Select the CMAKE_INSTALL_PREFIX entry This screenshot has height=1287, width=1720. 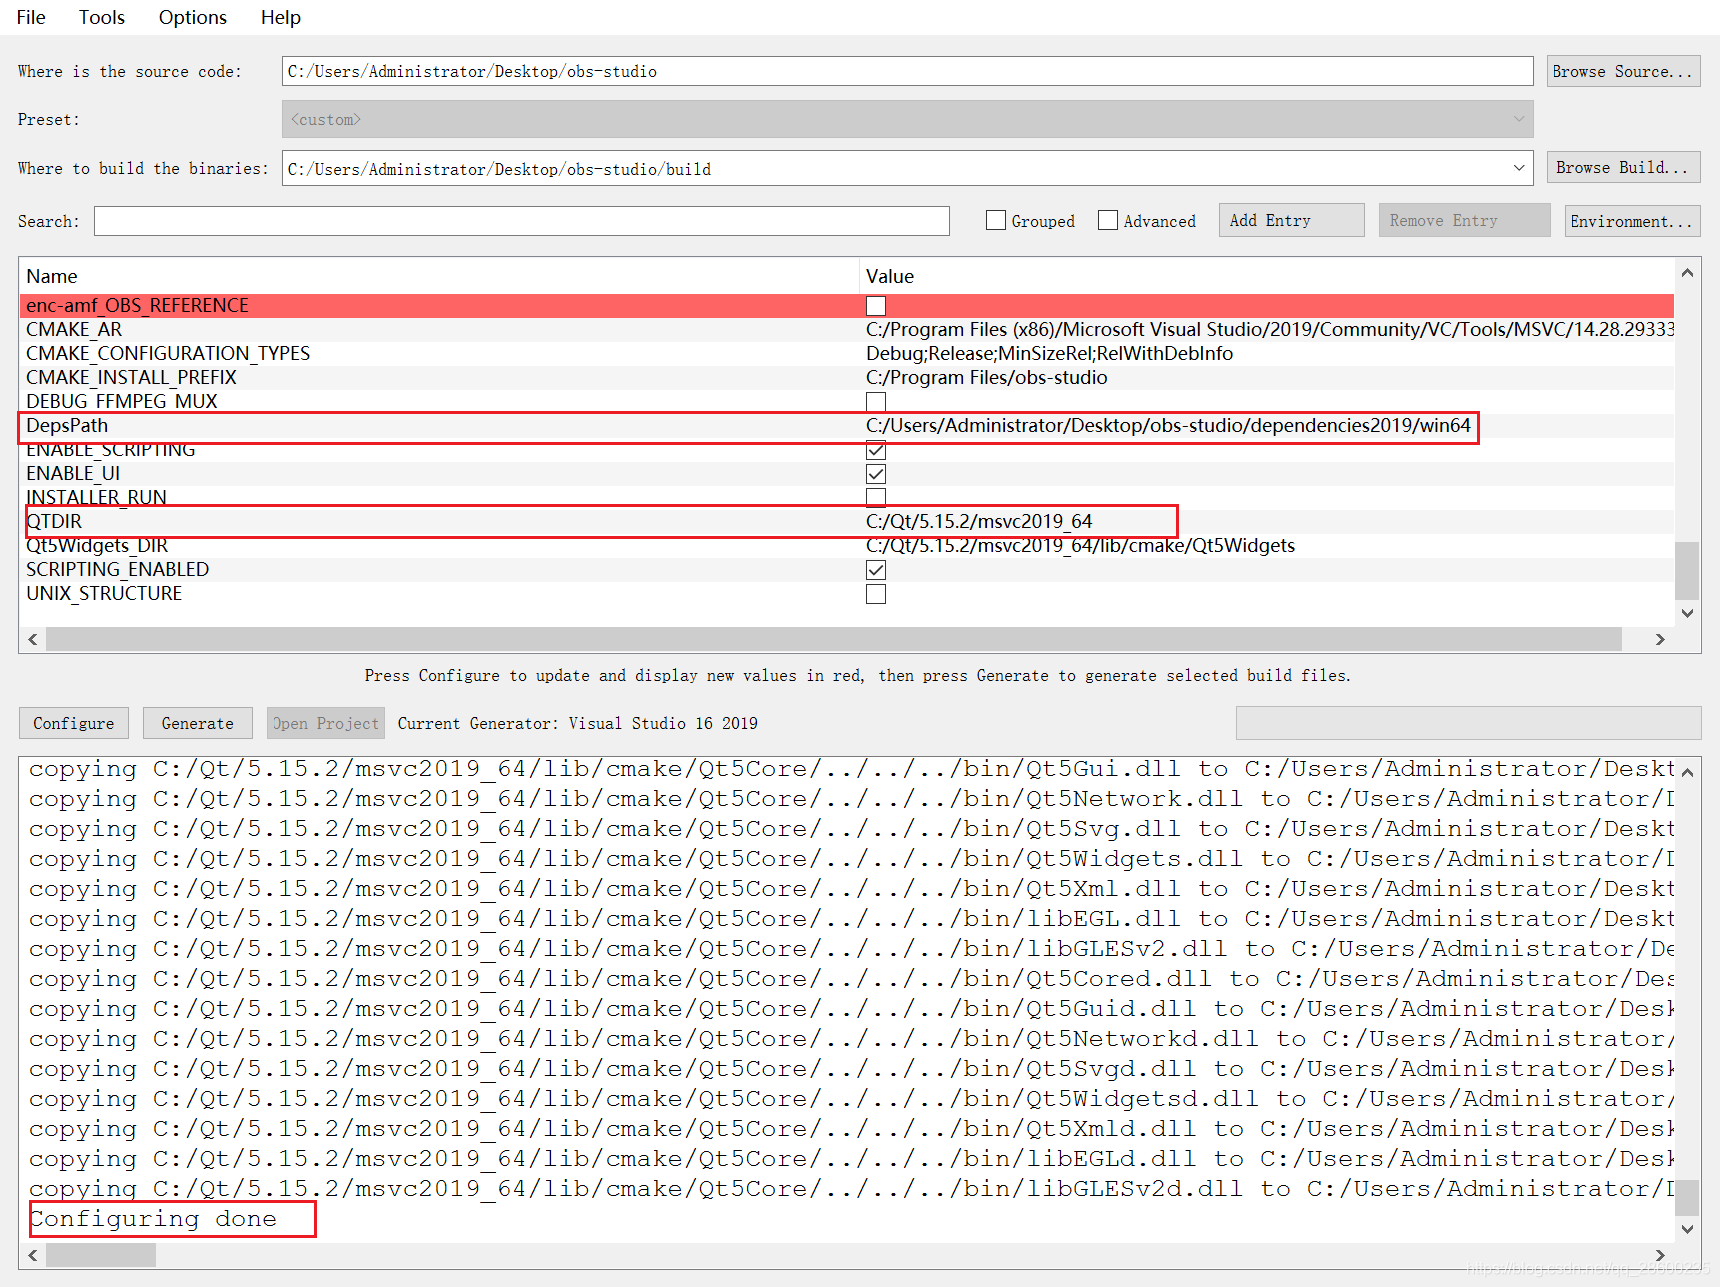131,378
